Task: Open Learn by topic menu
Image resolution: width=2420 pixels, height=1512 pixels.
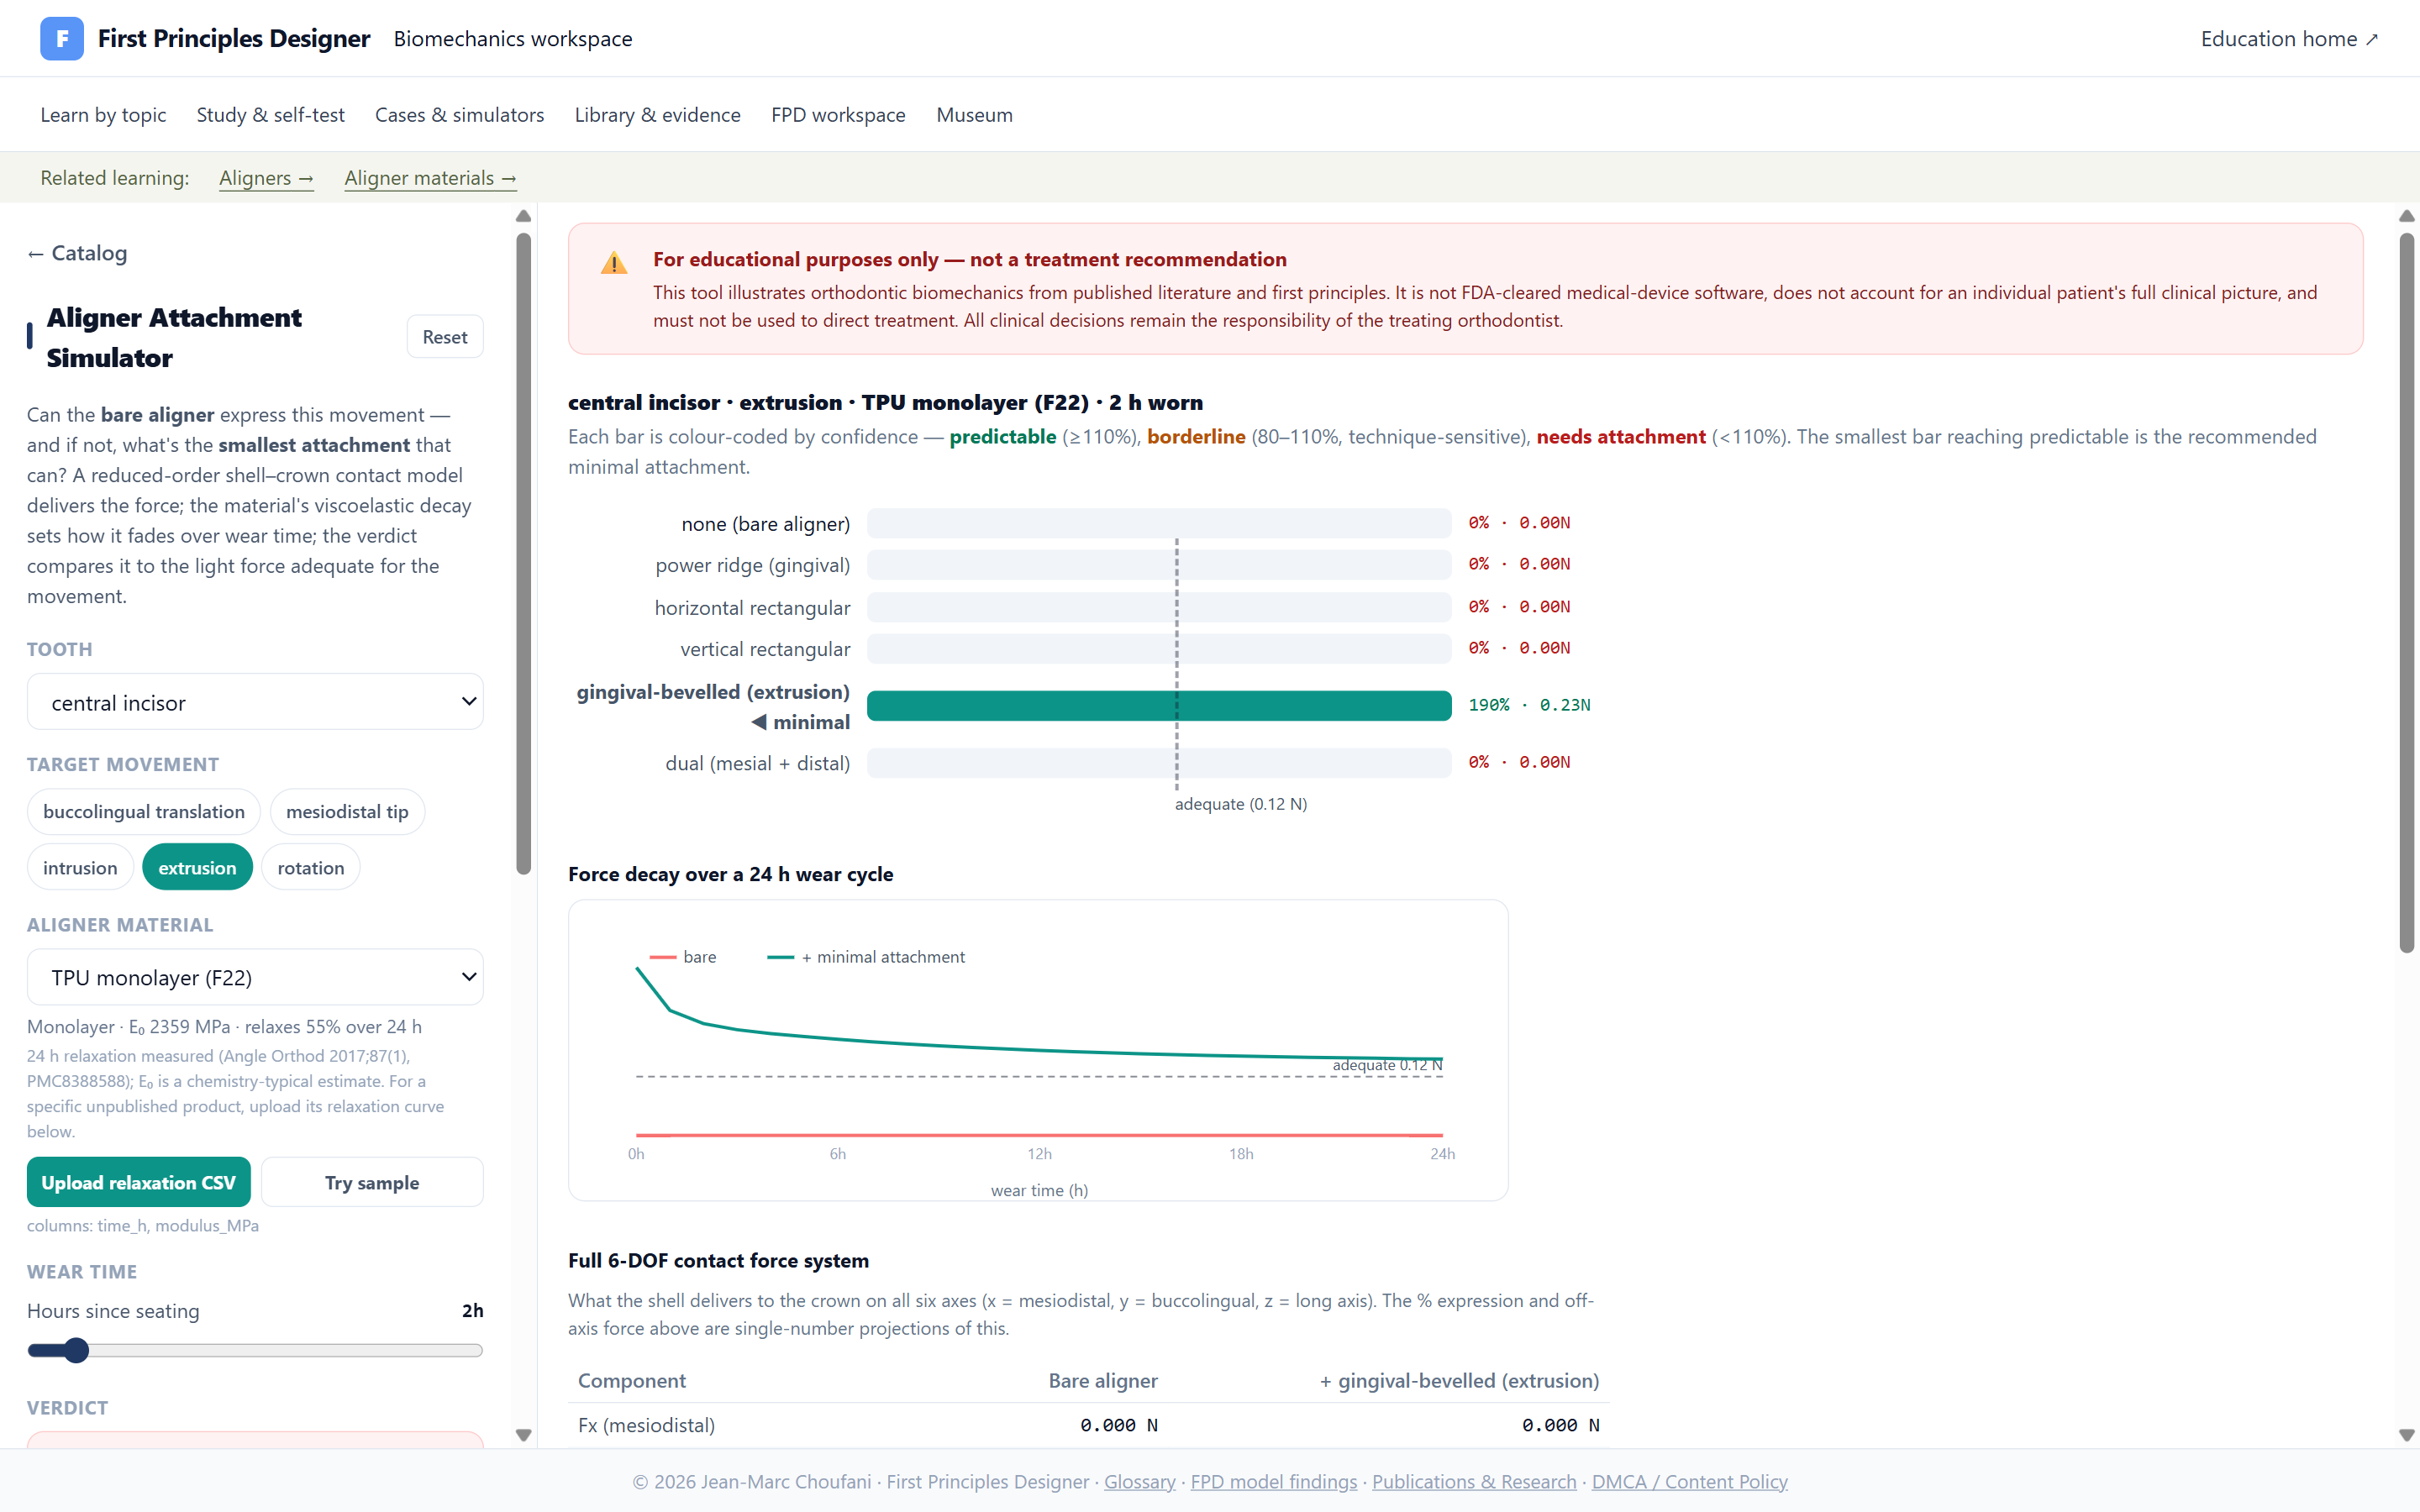Action: pos(103,115)
